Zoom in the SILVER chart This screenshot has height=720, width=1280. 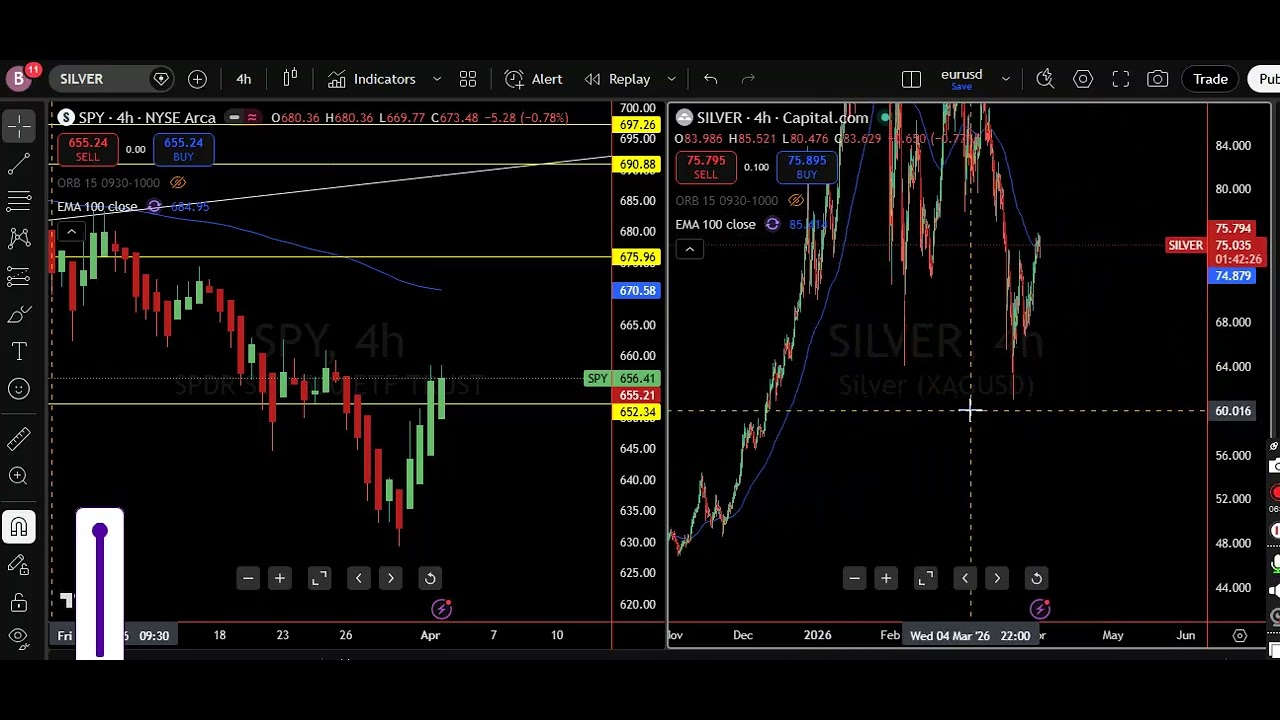pyautogui.click(x=886, y=578)
